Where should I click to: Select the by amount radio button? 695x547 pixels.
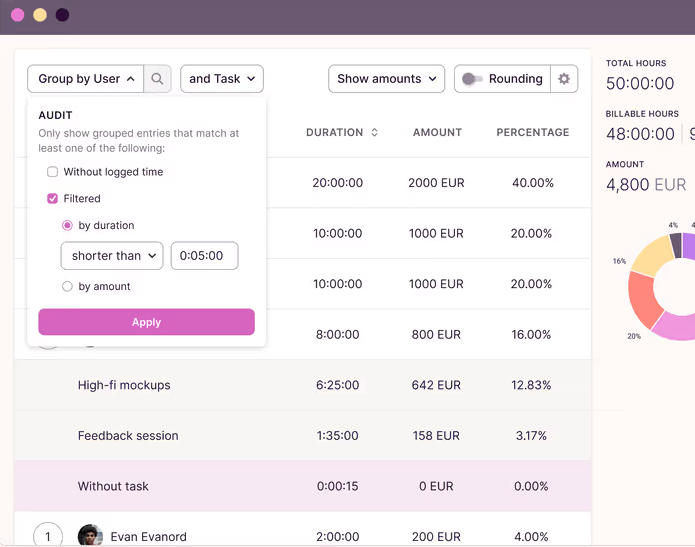(67, 286)
